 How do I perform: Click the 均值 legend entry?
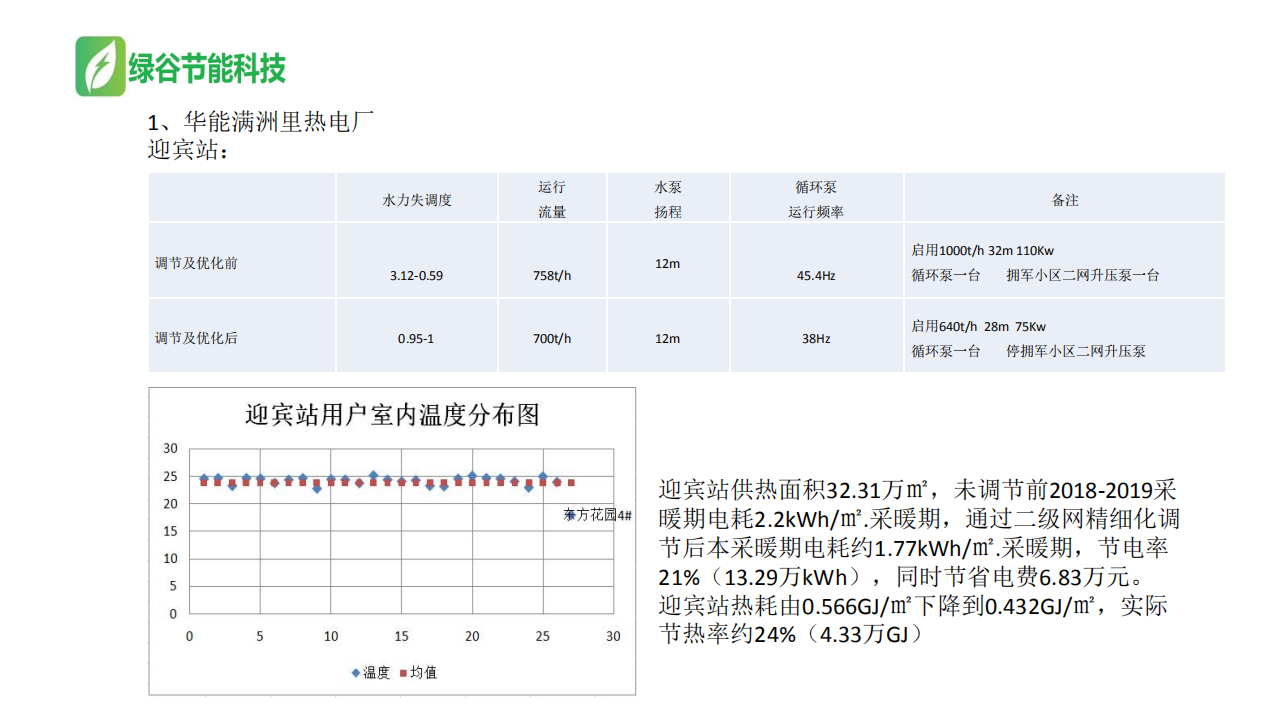(x=418, y=673)
